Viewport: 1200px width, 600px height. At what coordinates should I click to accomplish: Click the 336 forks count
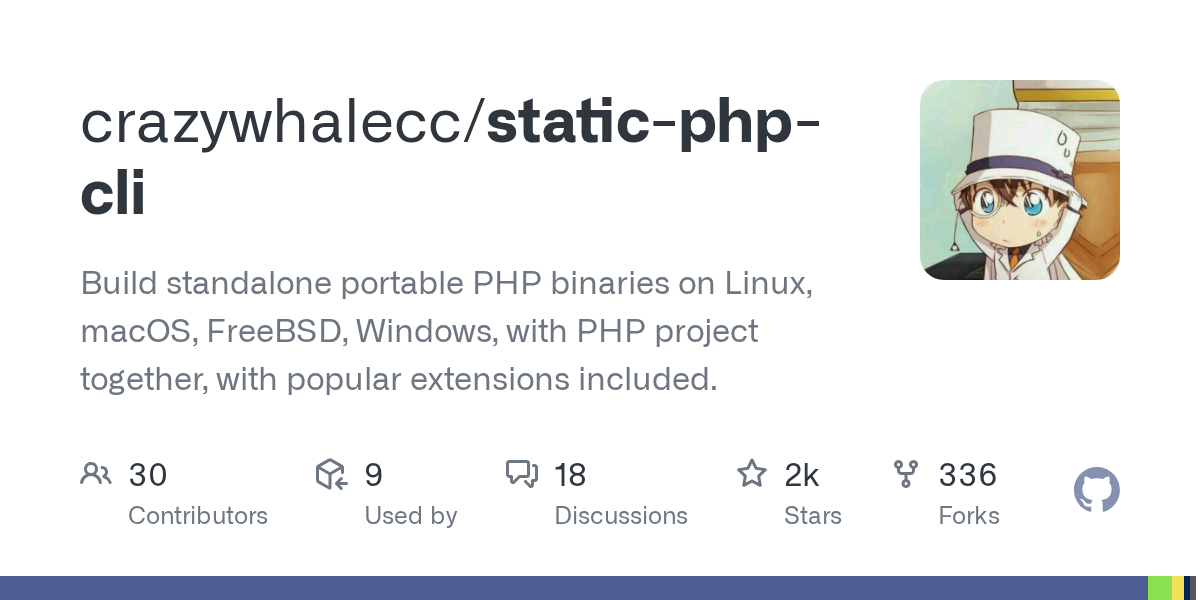967,475
